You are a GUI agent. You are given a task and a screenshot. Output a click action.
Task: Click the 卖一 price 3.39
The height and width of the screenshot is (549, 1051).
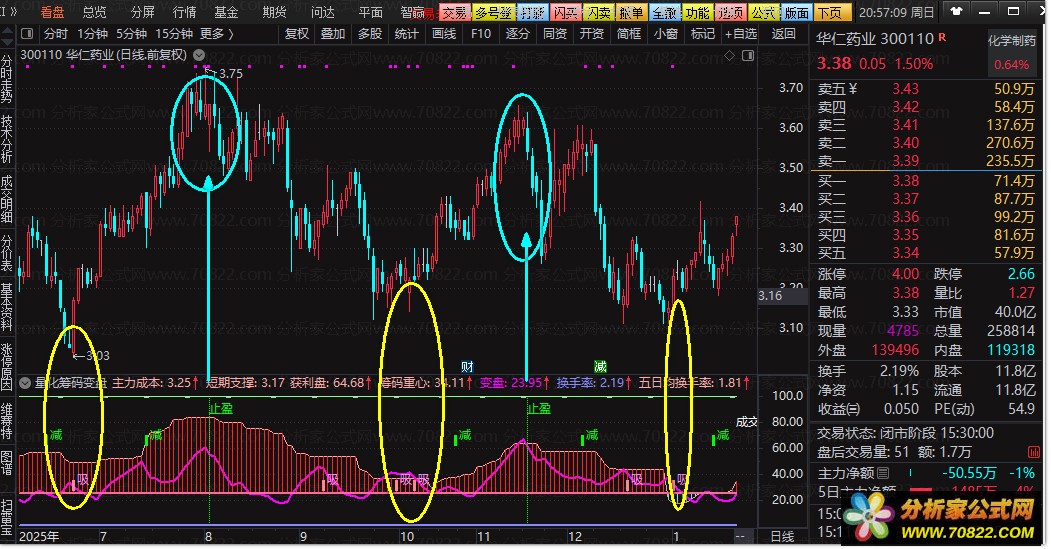point(905,161)
